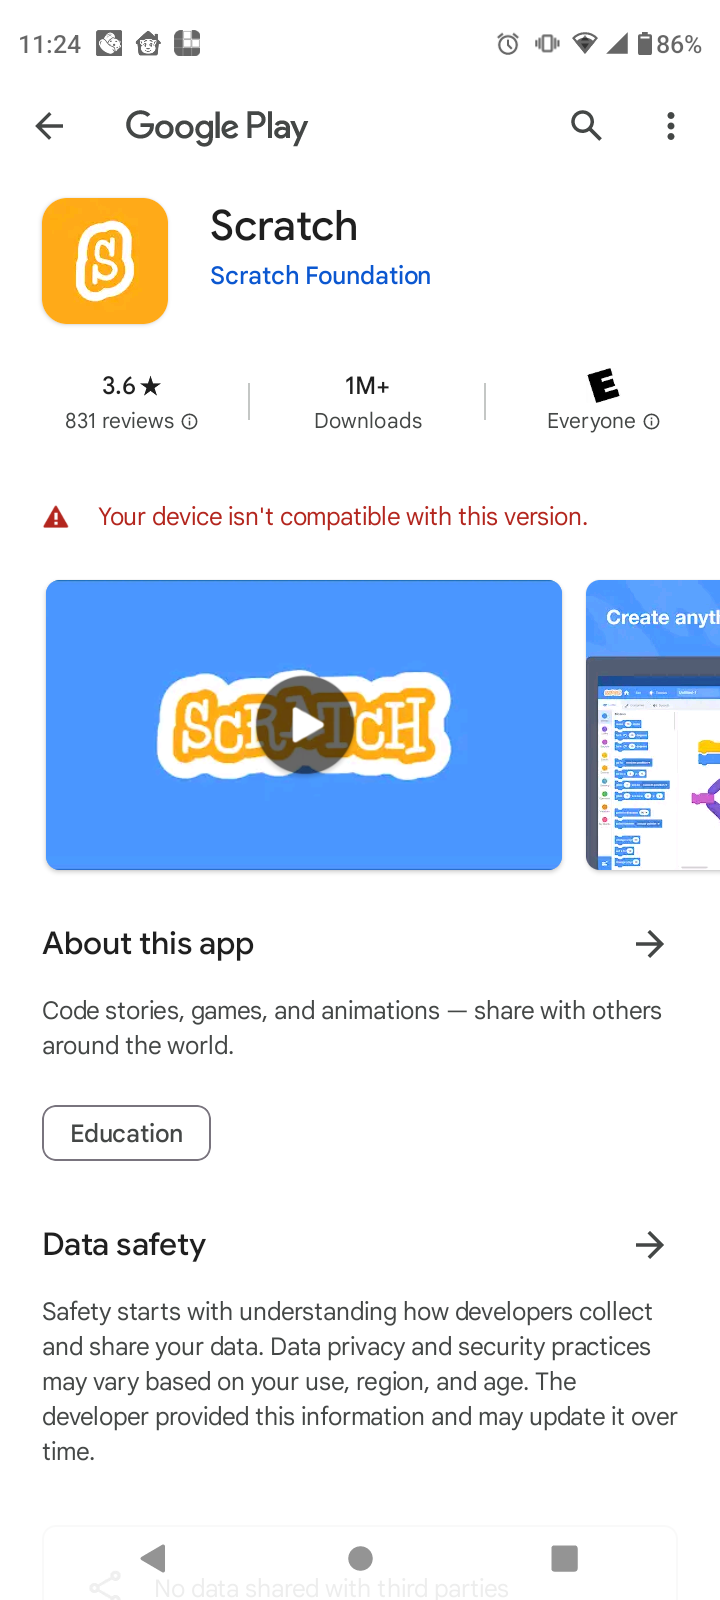Image resolution: width=720 pixels, height=1600 pixels.
Task: Open the three-dot overflow menu
Action: click(x=671, y=126)
